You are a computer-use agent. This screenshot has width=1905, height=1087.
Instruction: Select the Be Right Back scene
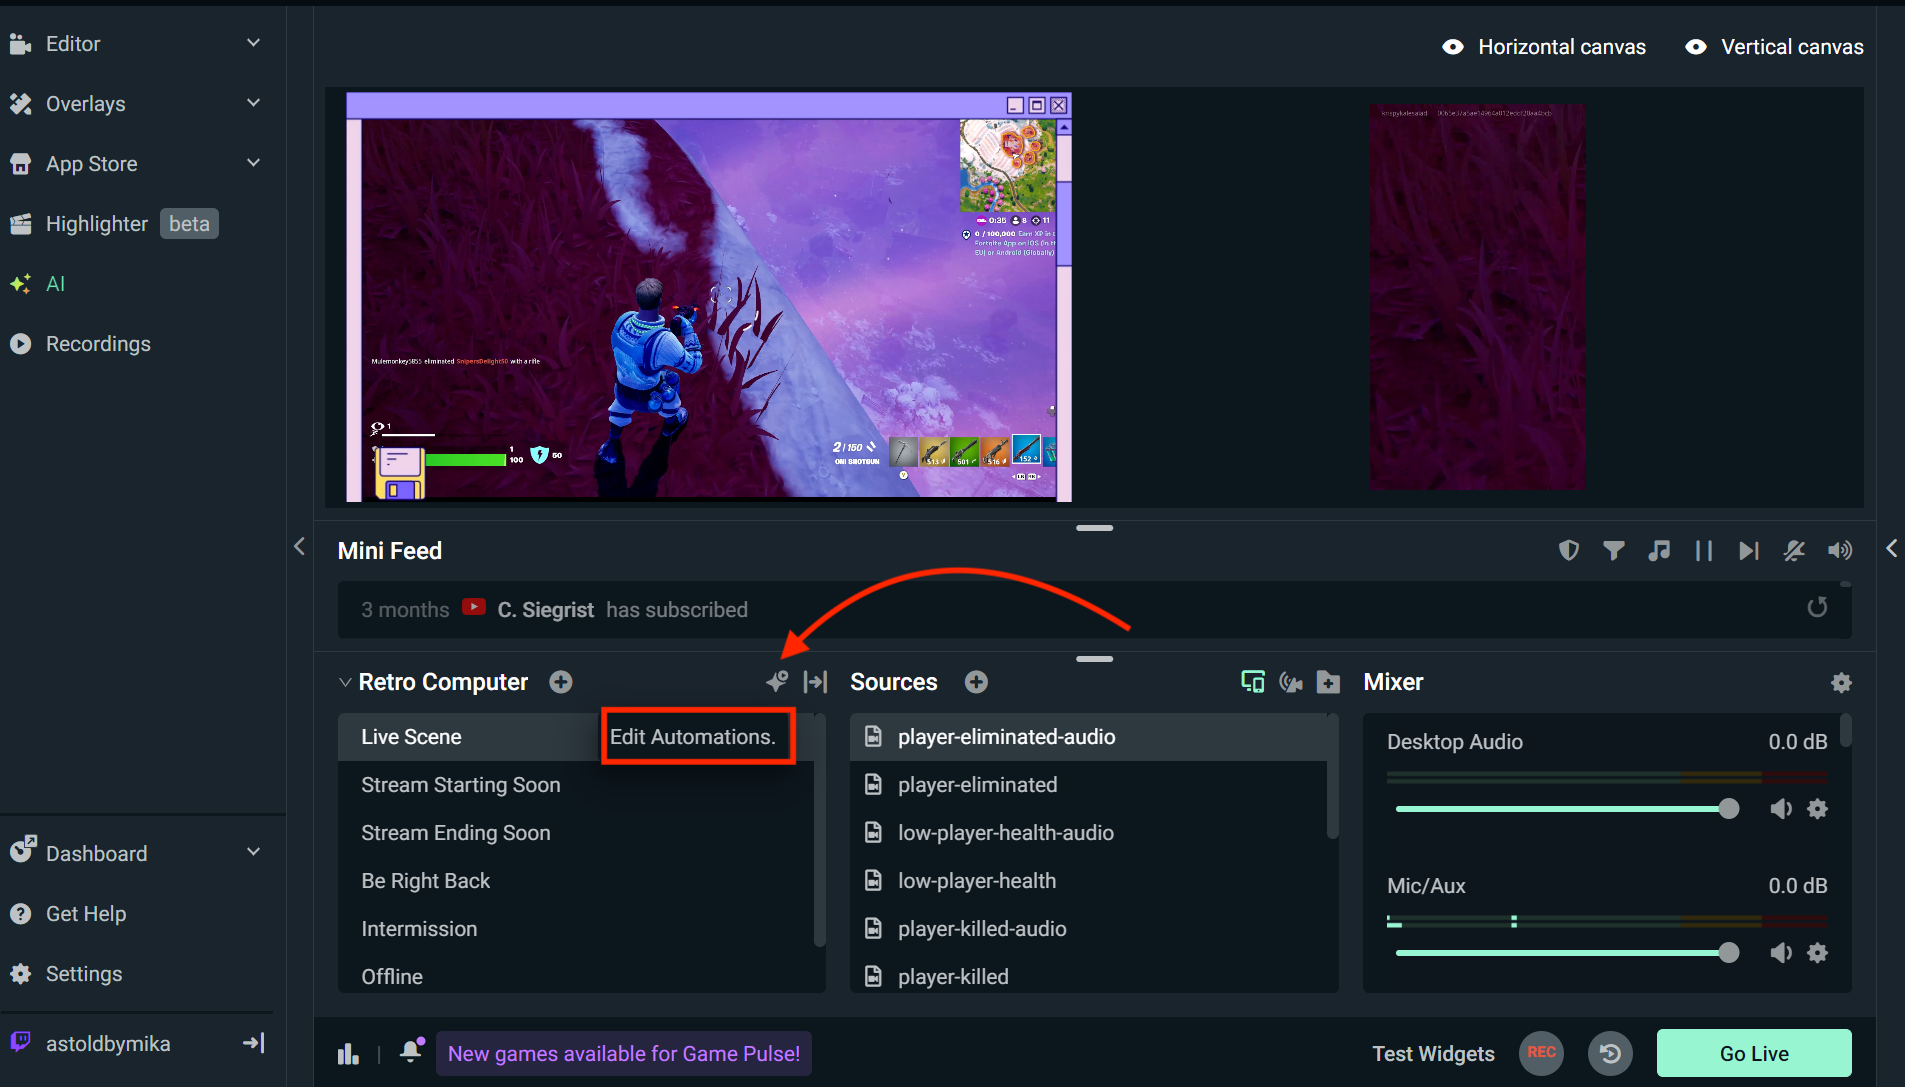(x=576, y=881)
